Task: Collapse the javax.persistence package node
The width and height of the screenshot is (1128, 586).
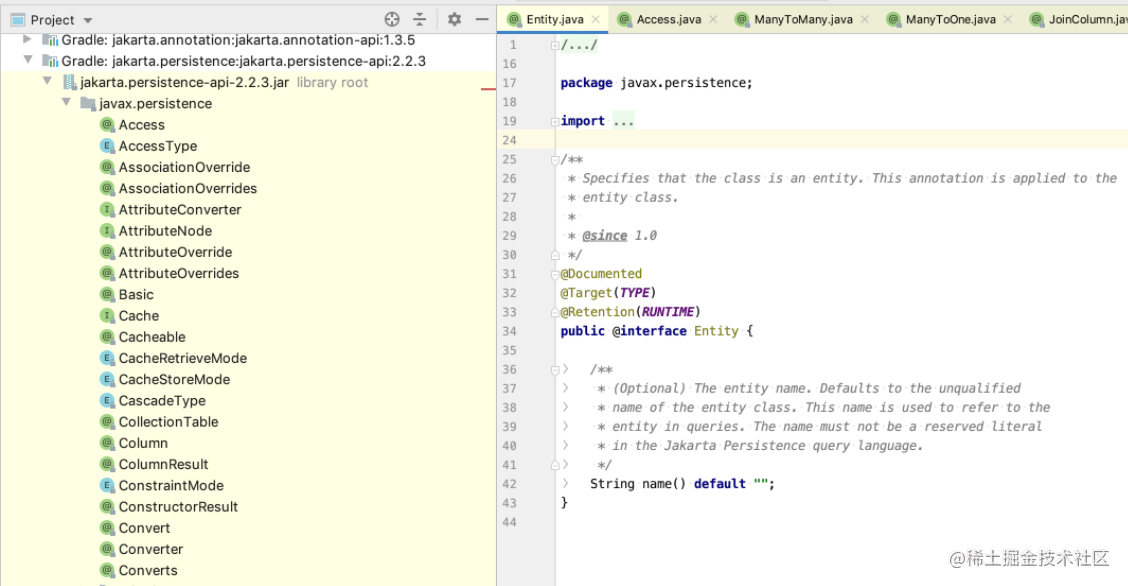Action: (x=66, y=103)
